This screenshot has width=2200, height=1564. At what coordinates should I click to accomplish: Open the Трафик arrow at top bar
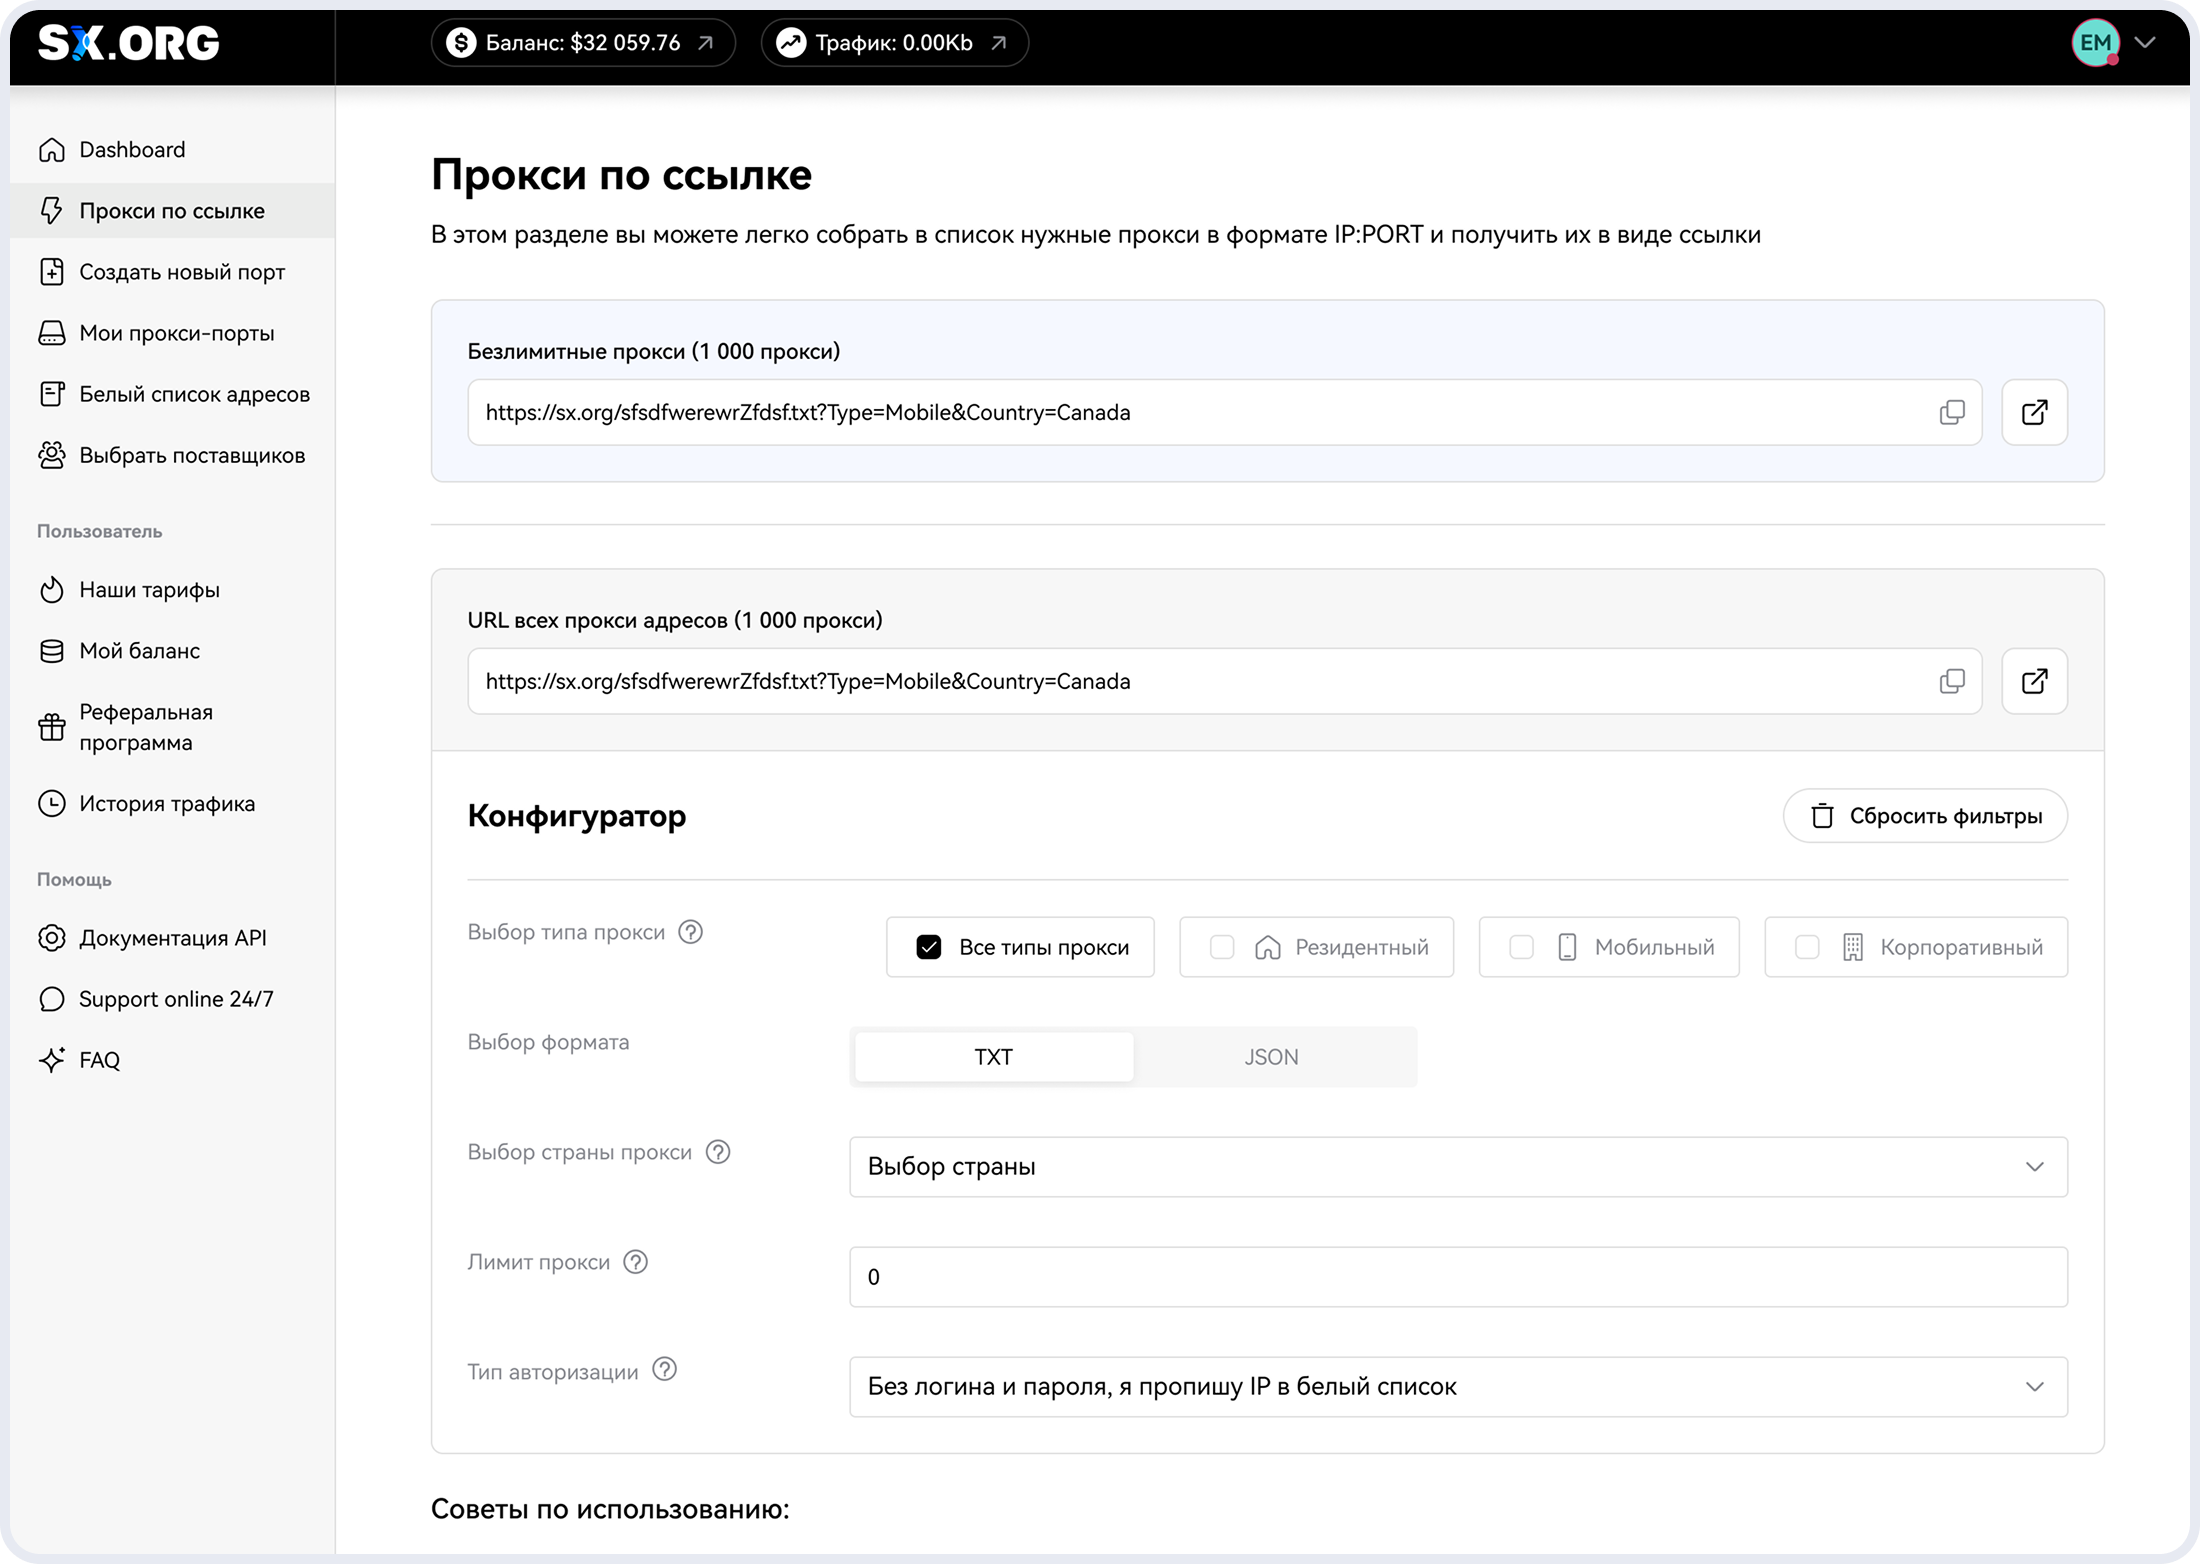click(997, 42)
